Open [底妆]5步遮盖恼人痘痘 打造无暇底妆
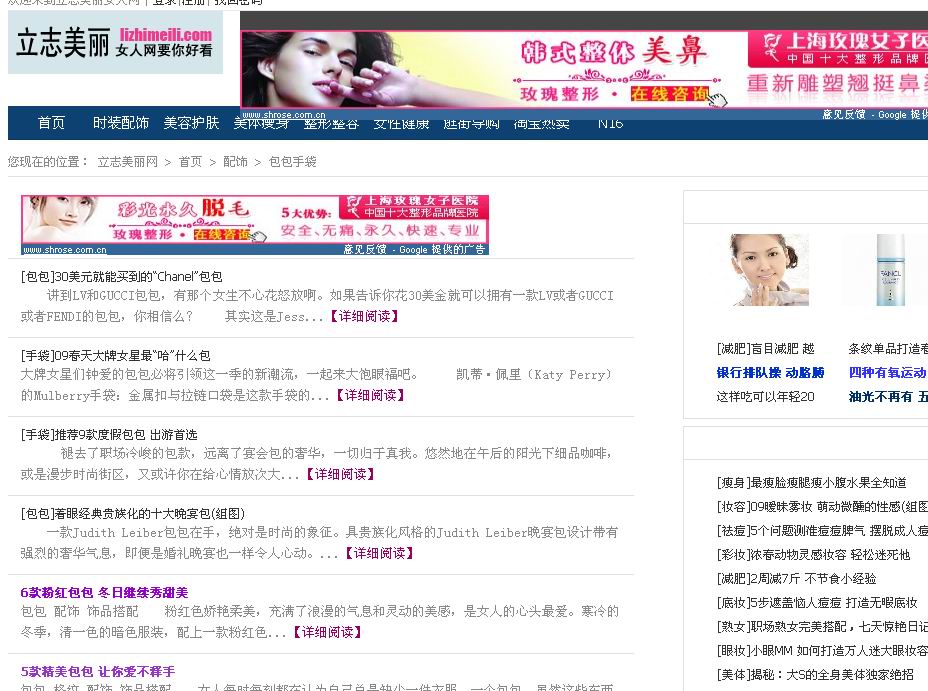Image resolution: width=928 pixels, height=691 pixels. point(817,603)
